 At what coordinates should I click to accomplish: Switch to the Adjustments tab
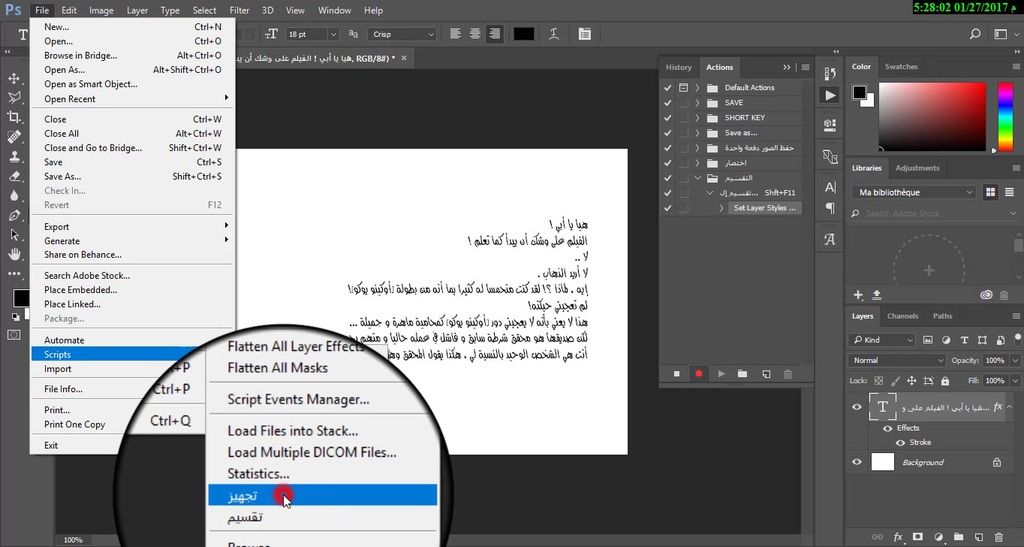pos(917,168)
